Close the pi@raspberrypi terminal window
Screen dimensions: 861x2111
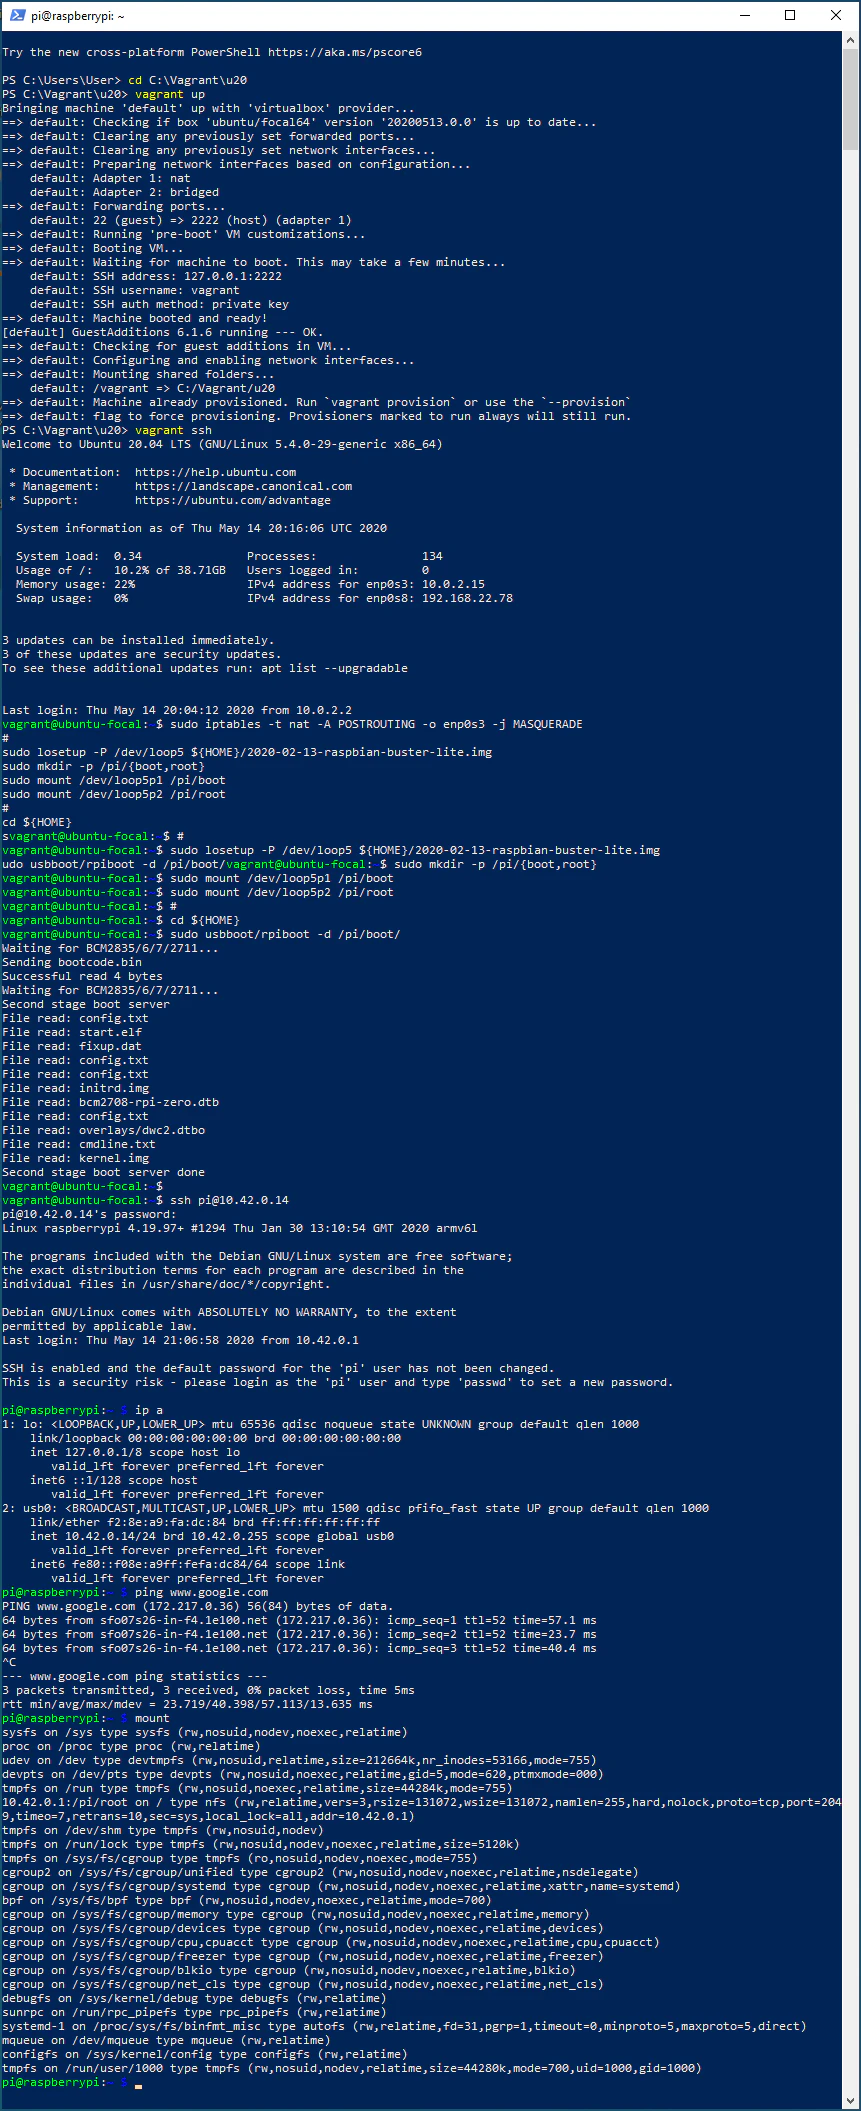click(x=836, y=15)
